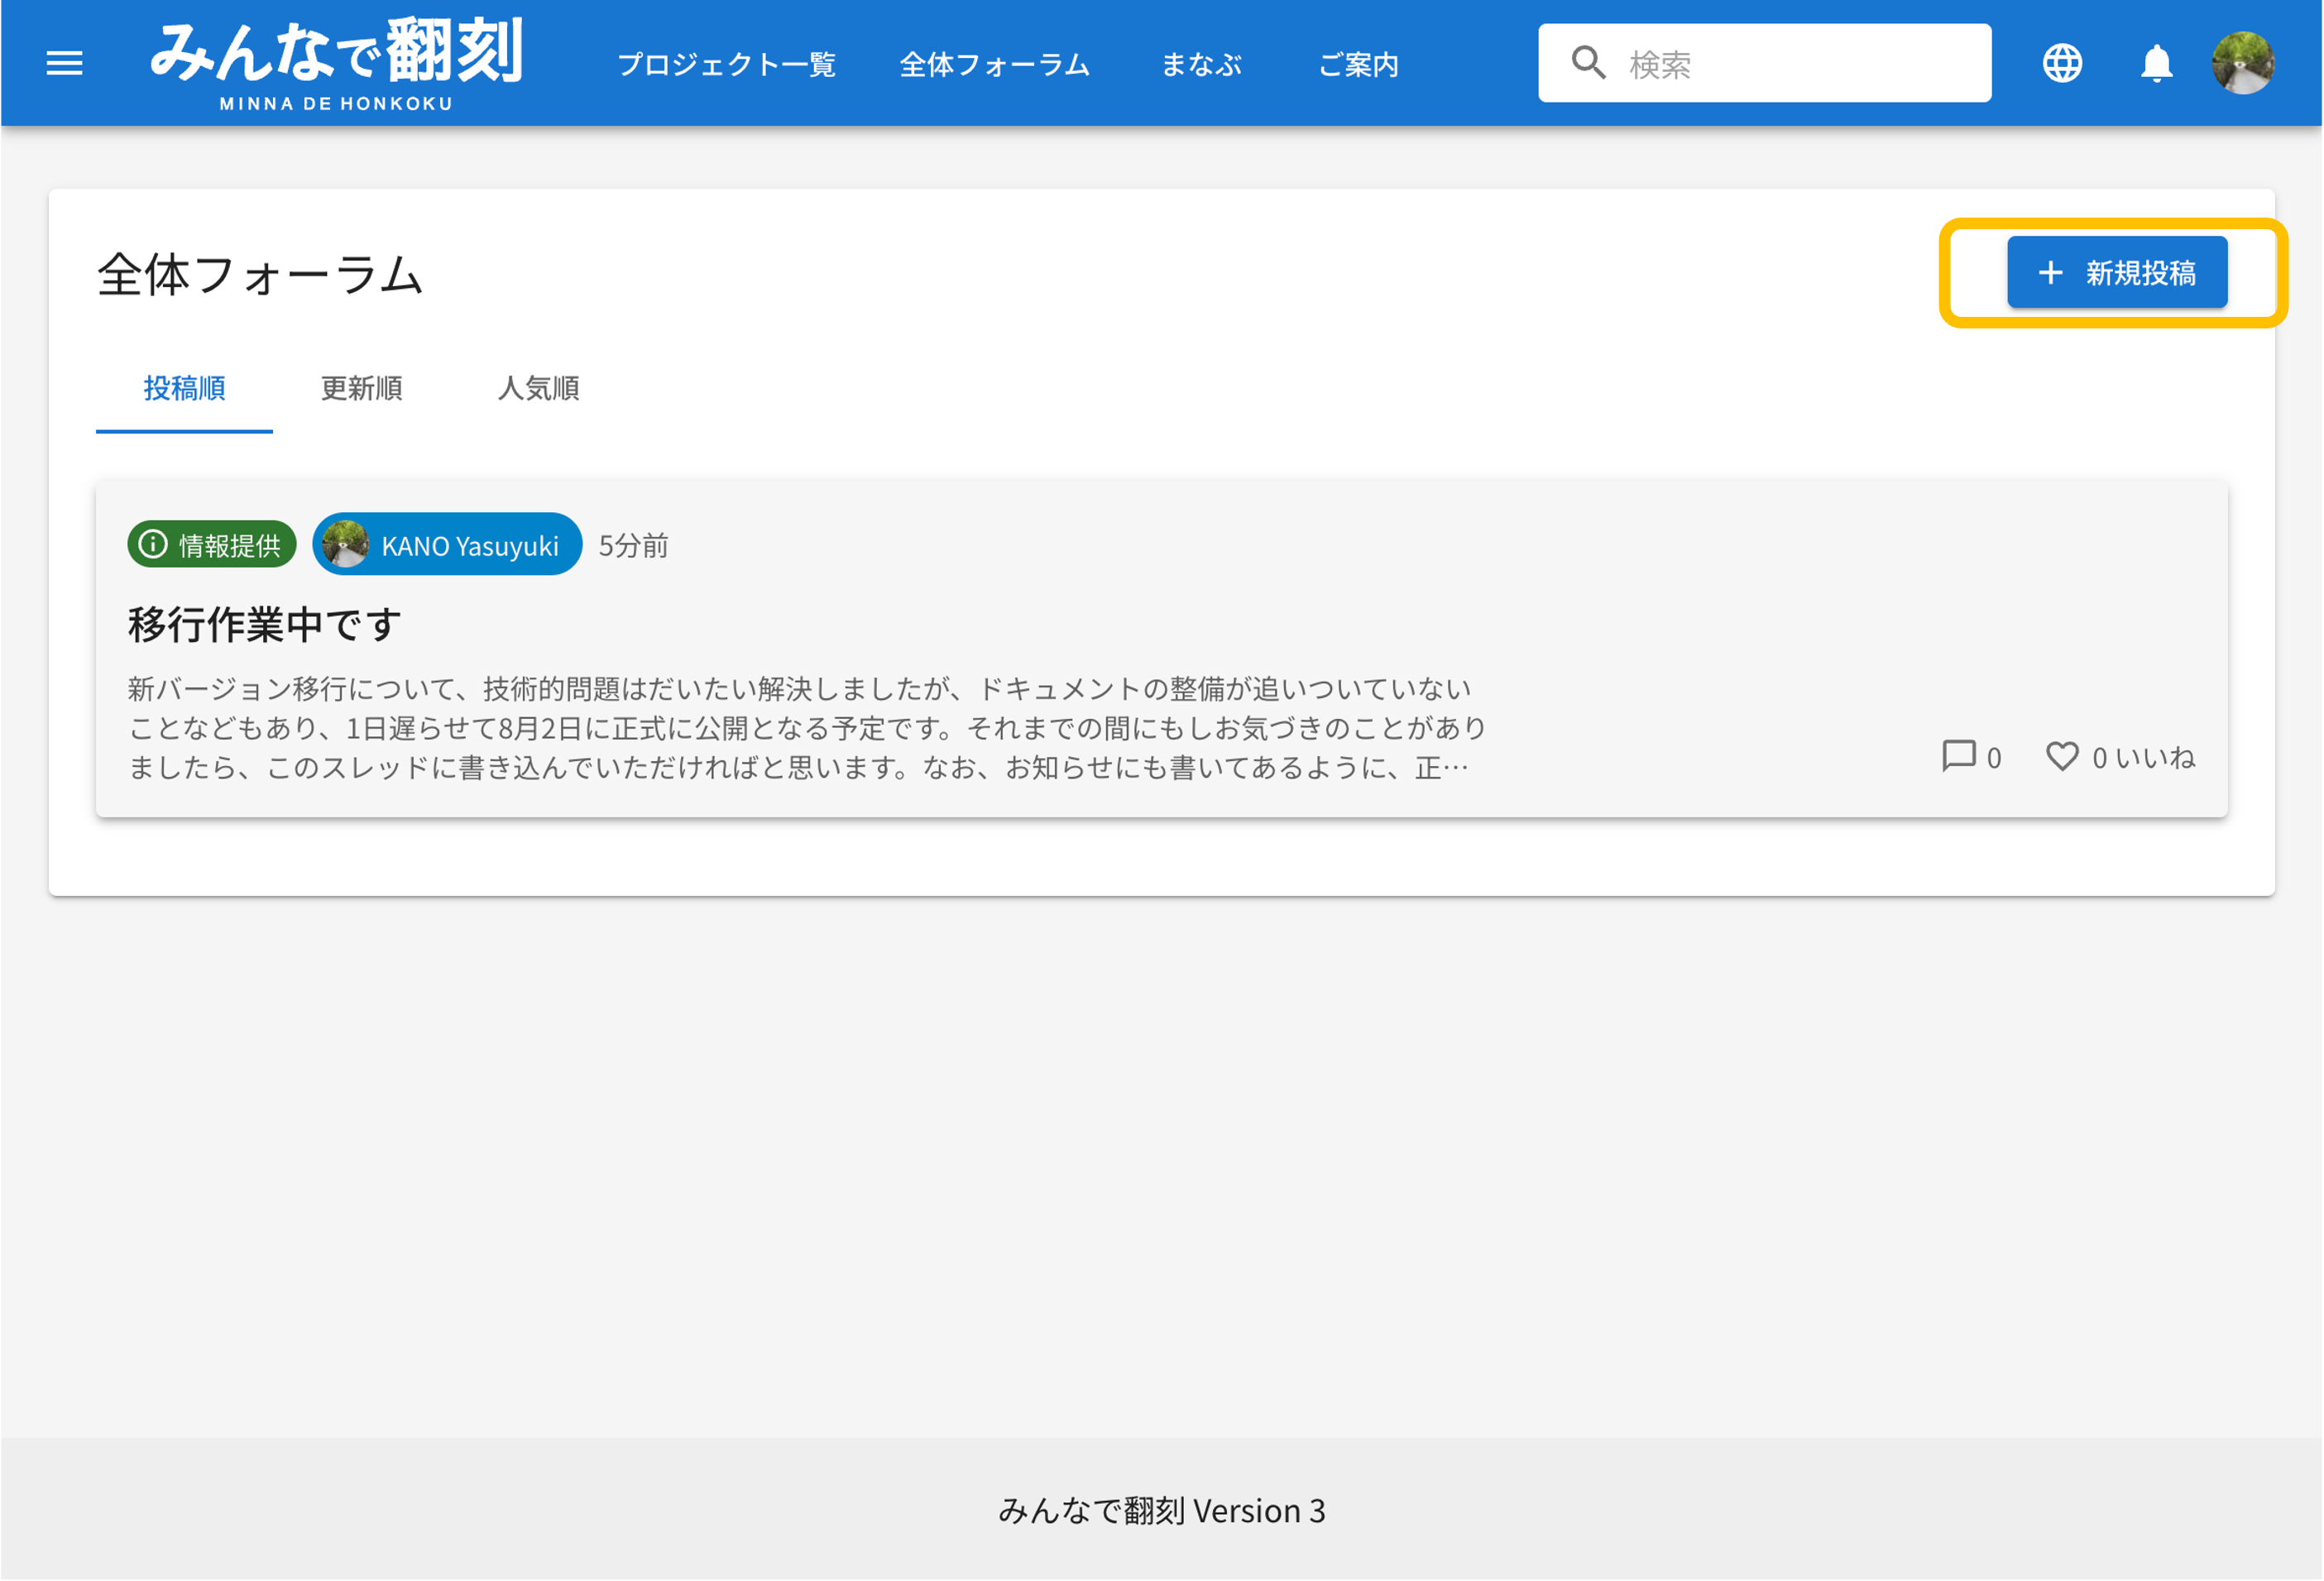Create a new post with 新規投稿
This screenshot has width=2324, height=1581.
[x=2116, y=272]
